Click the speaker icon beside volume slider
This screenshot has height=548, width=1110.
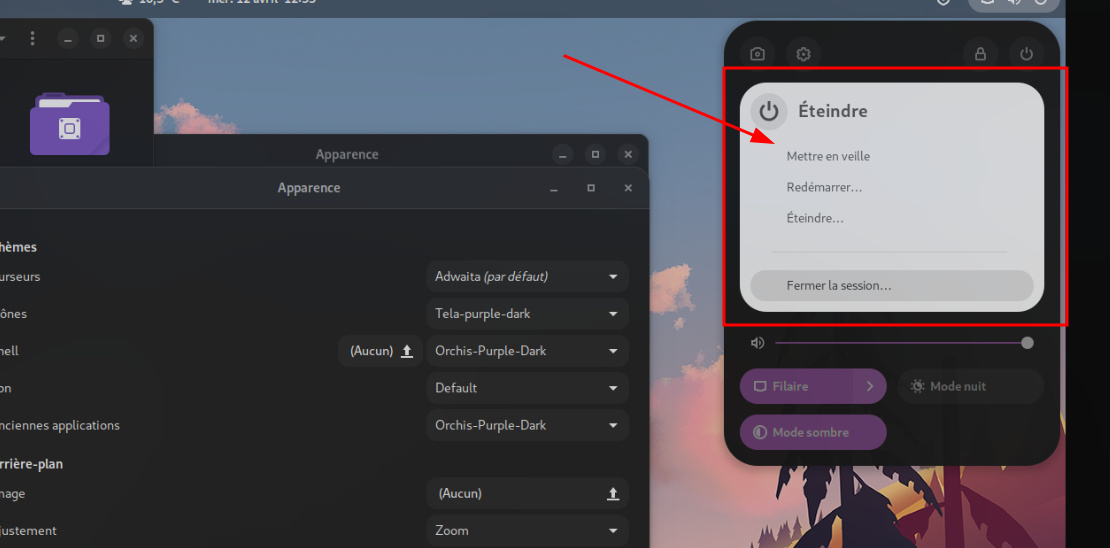point(757,343)
